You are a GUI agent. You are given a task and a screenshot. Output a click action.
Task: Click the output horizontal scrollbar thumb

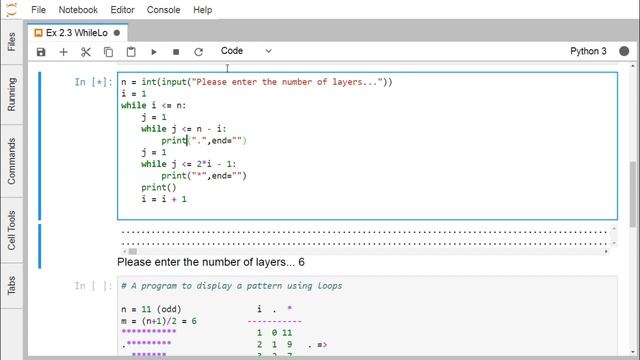133,251
